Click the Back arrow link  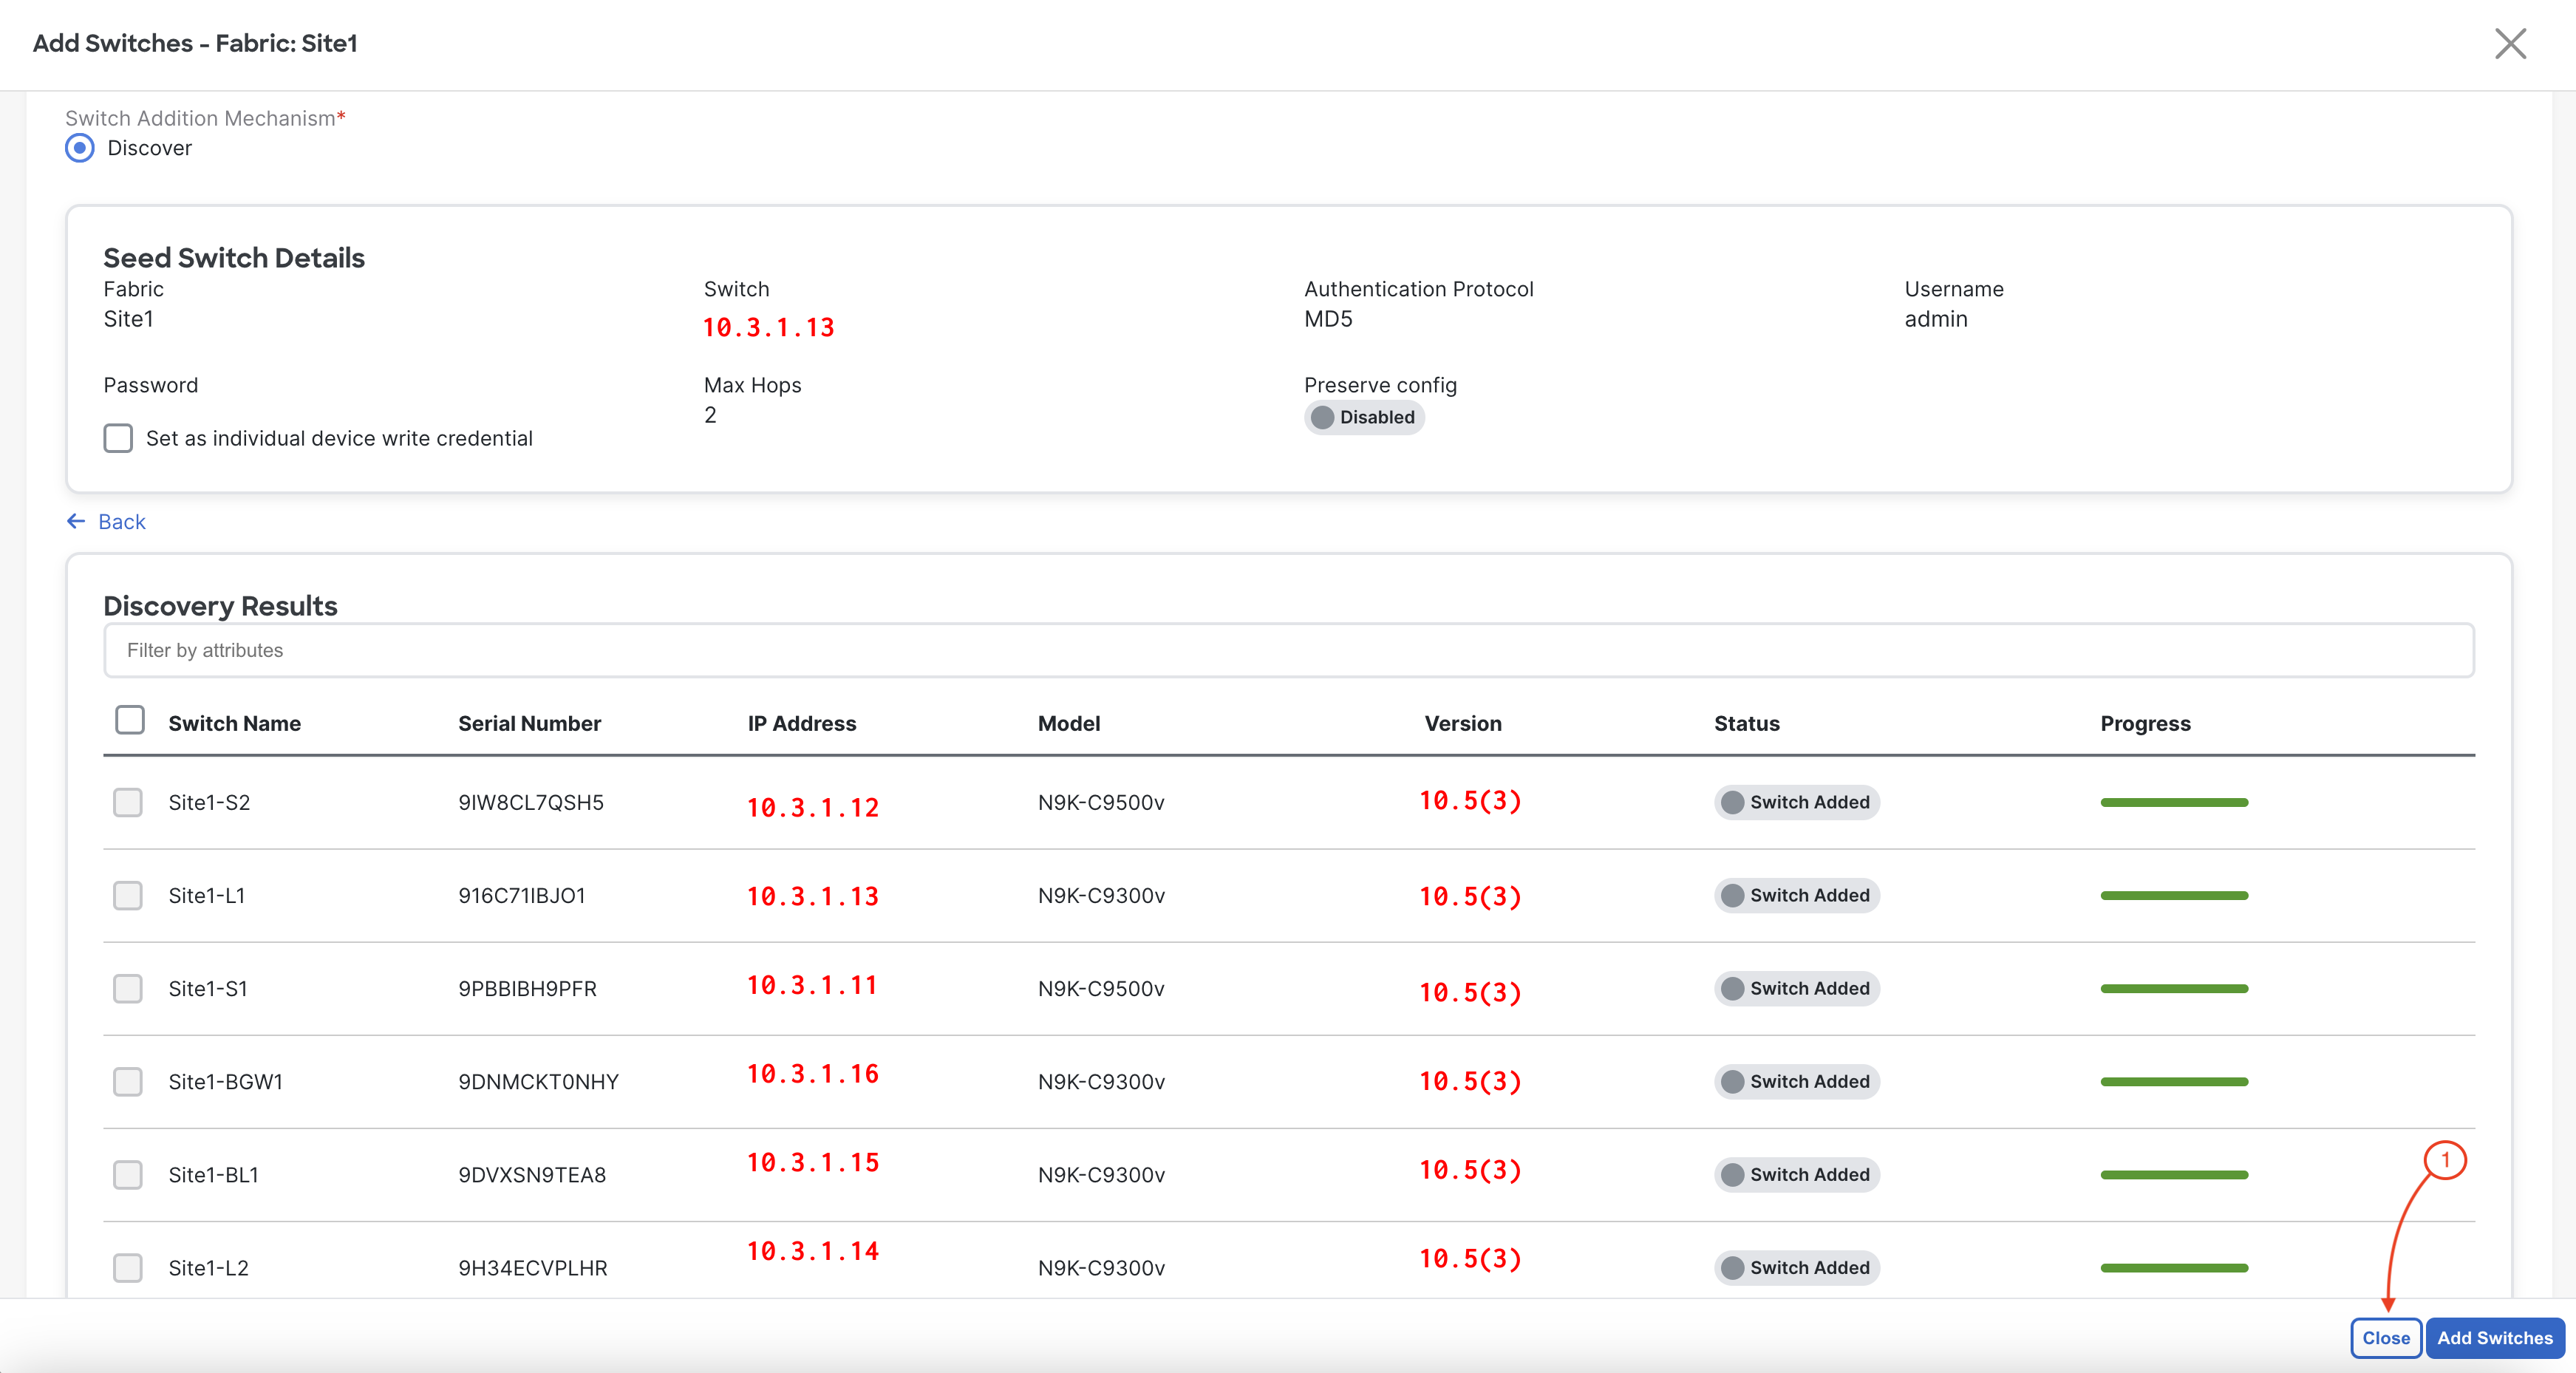106,521
